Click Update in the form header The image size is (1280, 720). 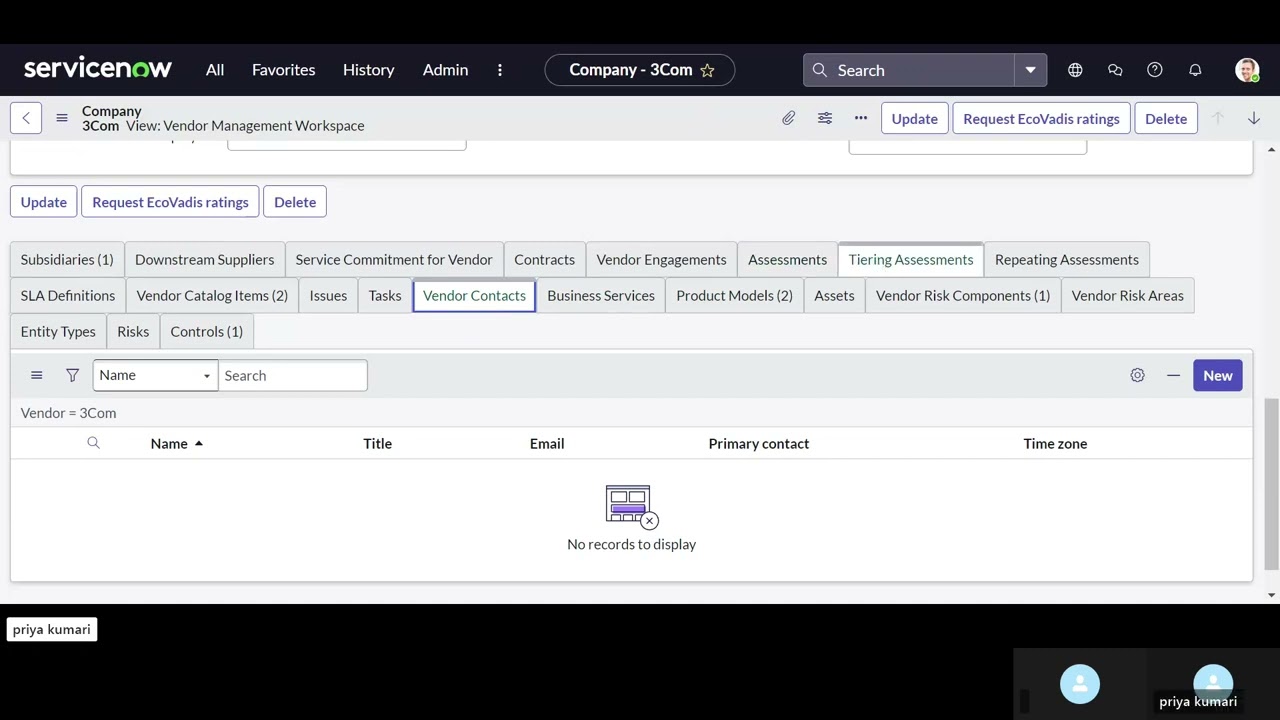click(915, 118)
